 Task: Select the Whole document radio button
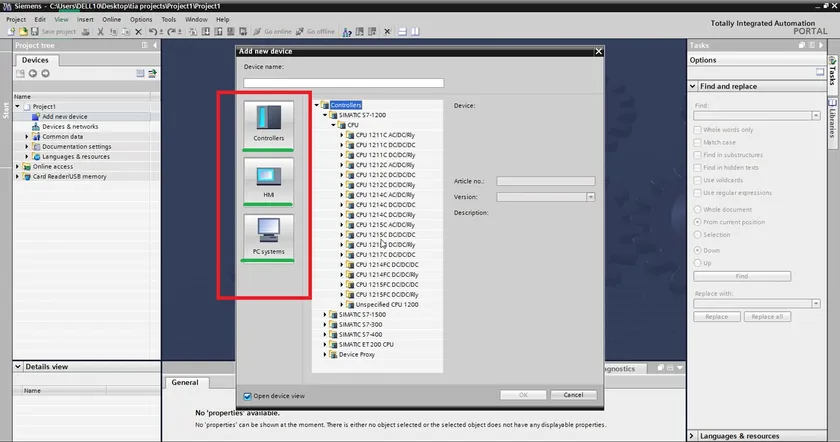[698, 209]
